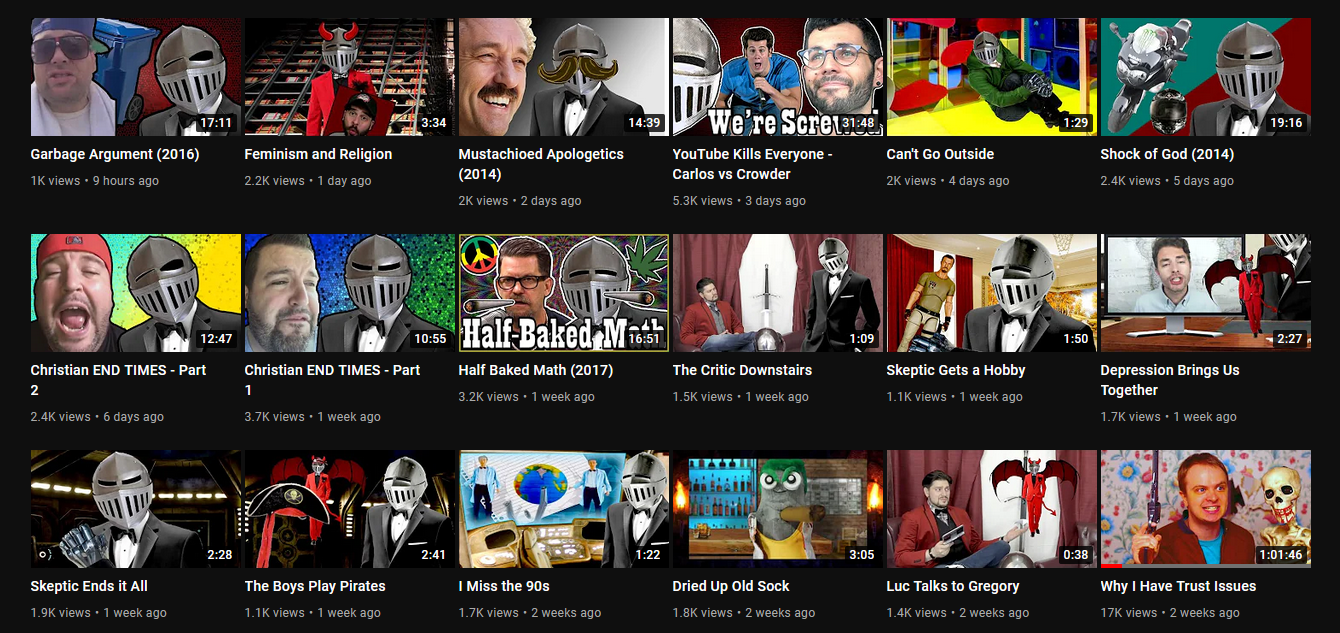Screen dimensions: 1340x633
Task: Play the Why I Have Trust Issues thumbnail
Action: pyautogui.click(x=1206, y=509)
